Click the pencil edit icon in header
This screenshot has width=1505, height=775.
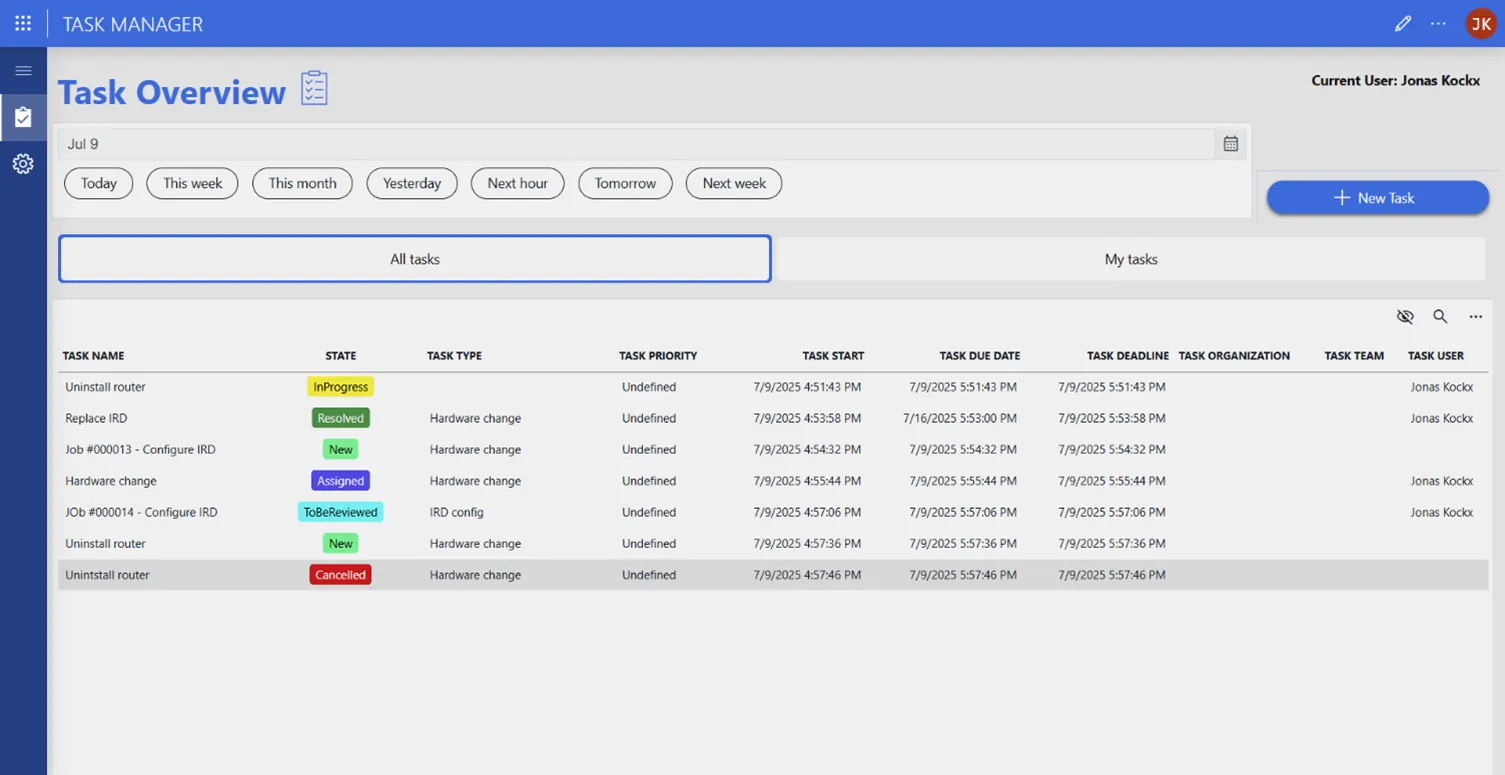pyautogui.click(x=1403, y=23)
